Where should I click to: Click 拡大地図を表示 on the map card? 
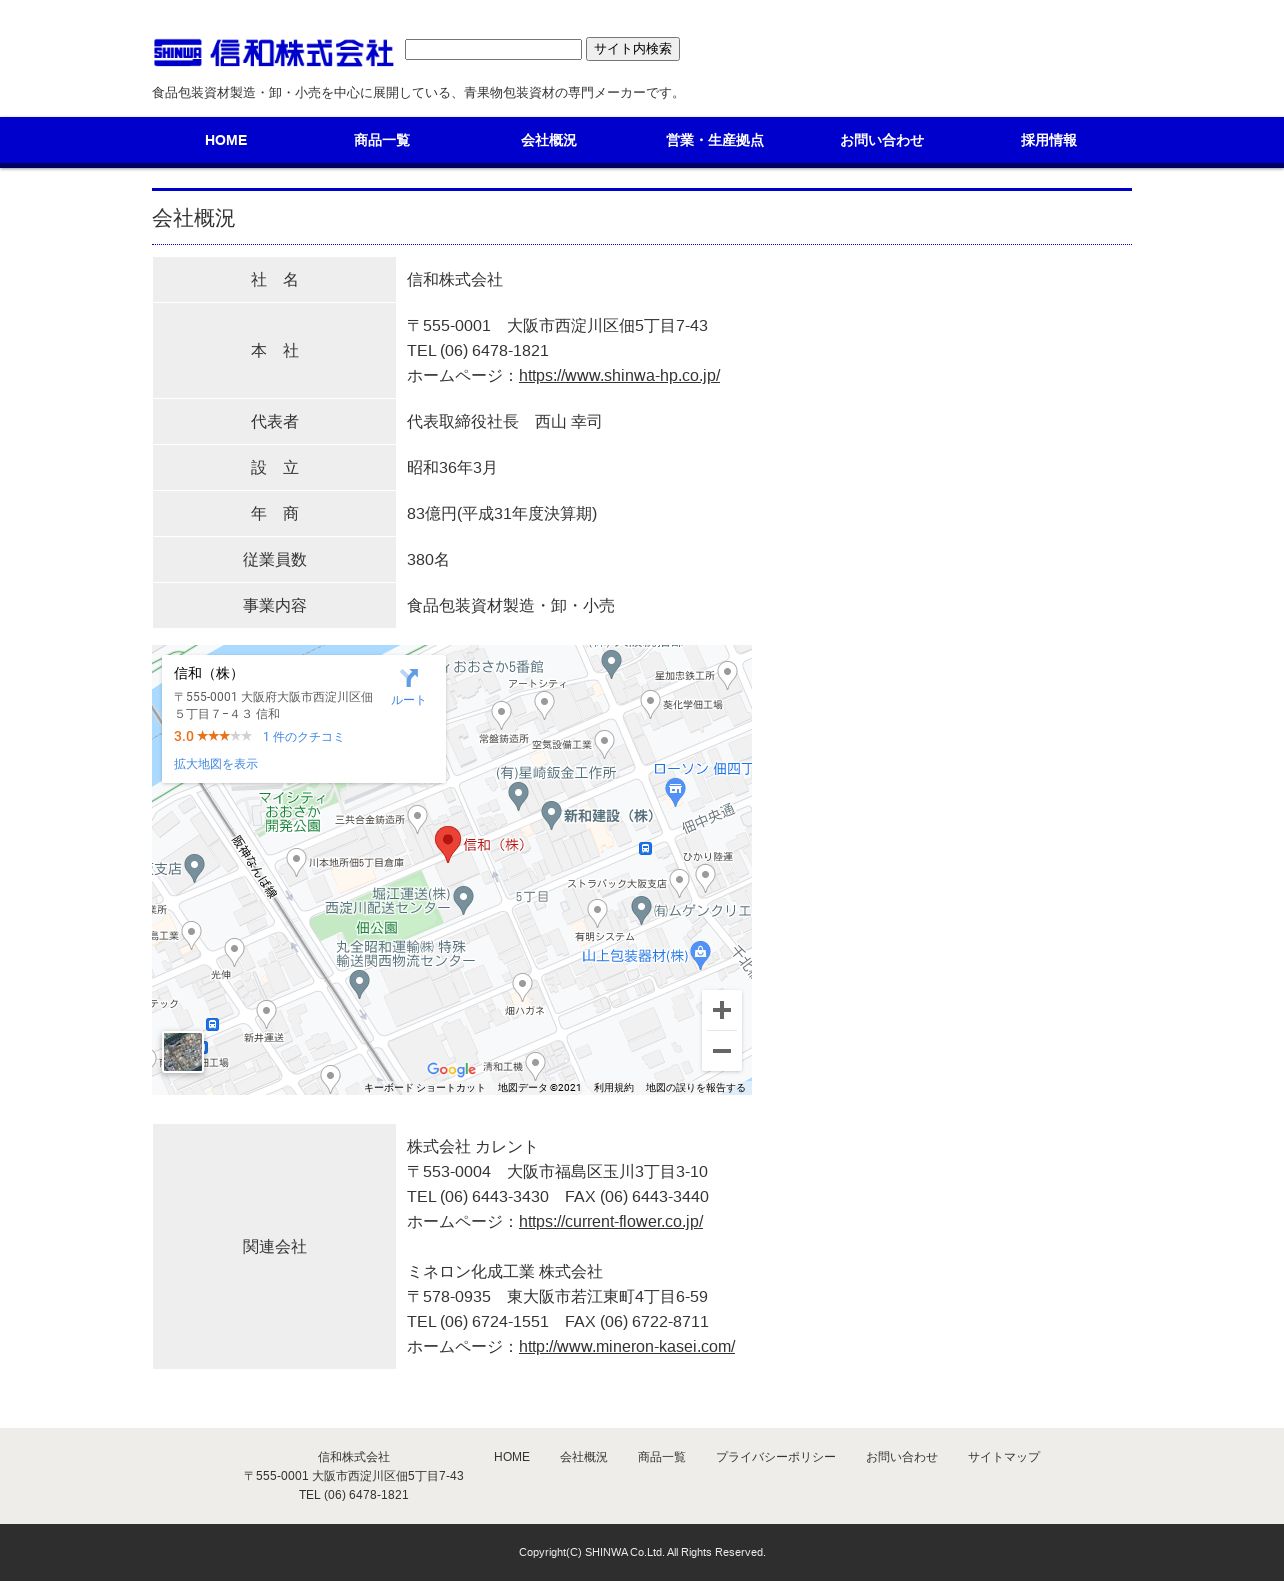click(x=216, y=764)
